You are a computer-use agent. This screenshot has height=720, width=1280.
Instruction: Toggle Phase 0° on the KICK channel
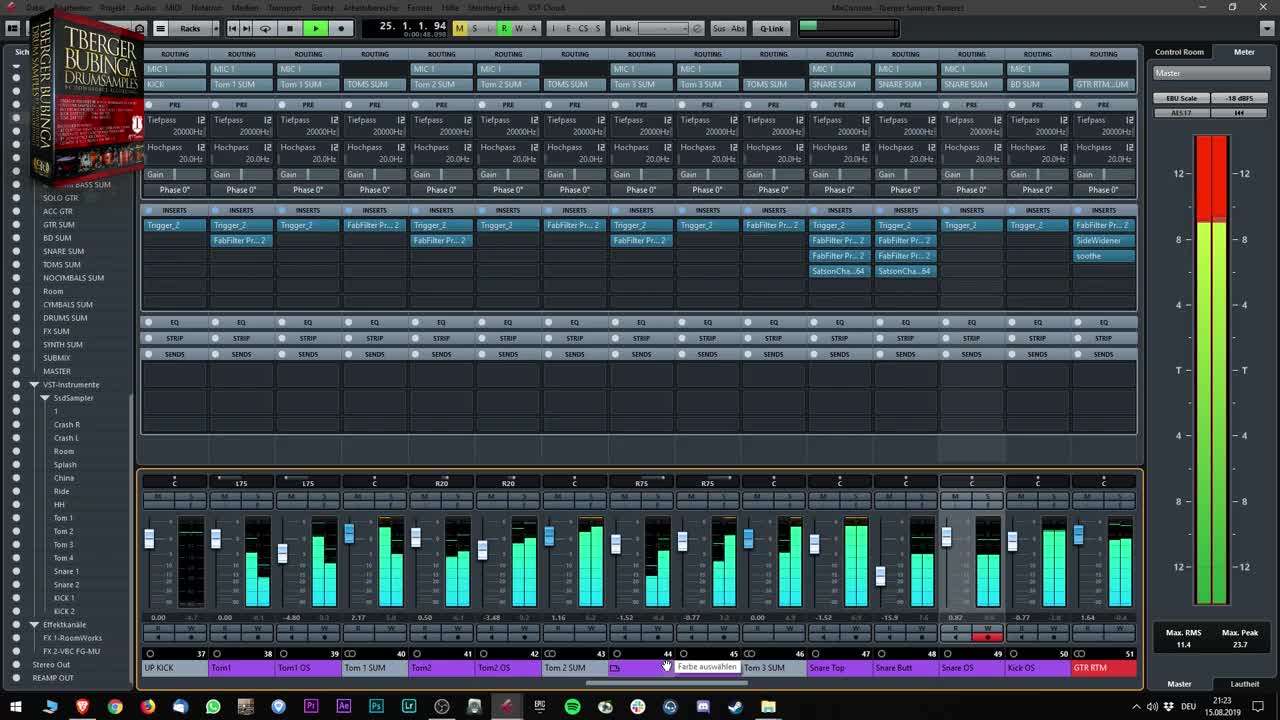[x=175, y=190]
